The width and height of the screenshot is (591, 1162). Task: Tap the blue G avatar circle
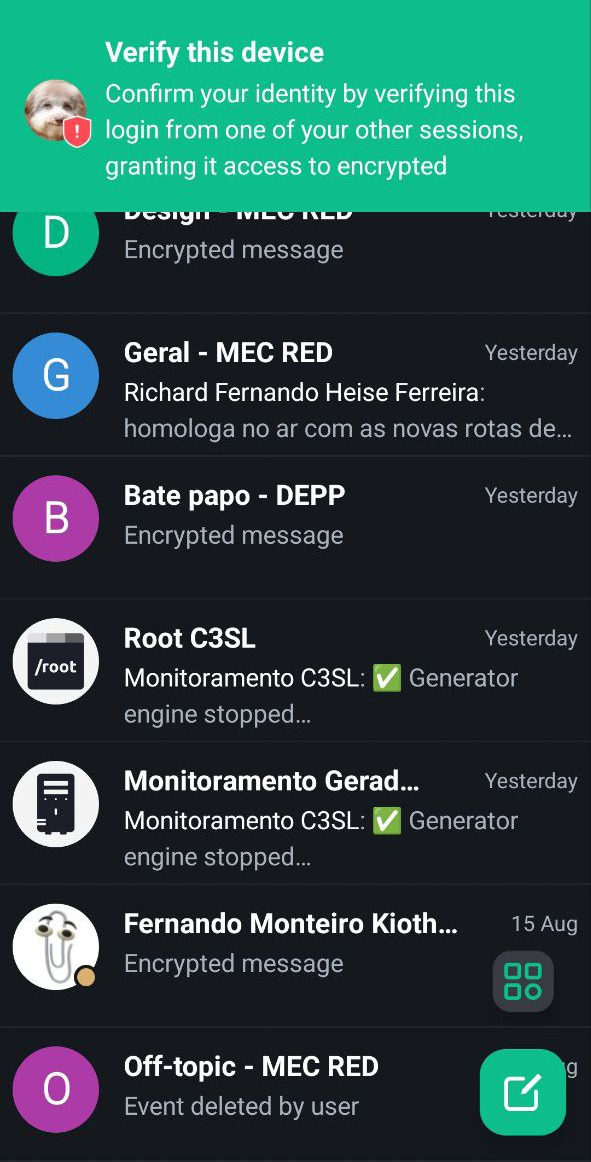click(56, 376)
